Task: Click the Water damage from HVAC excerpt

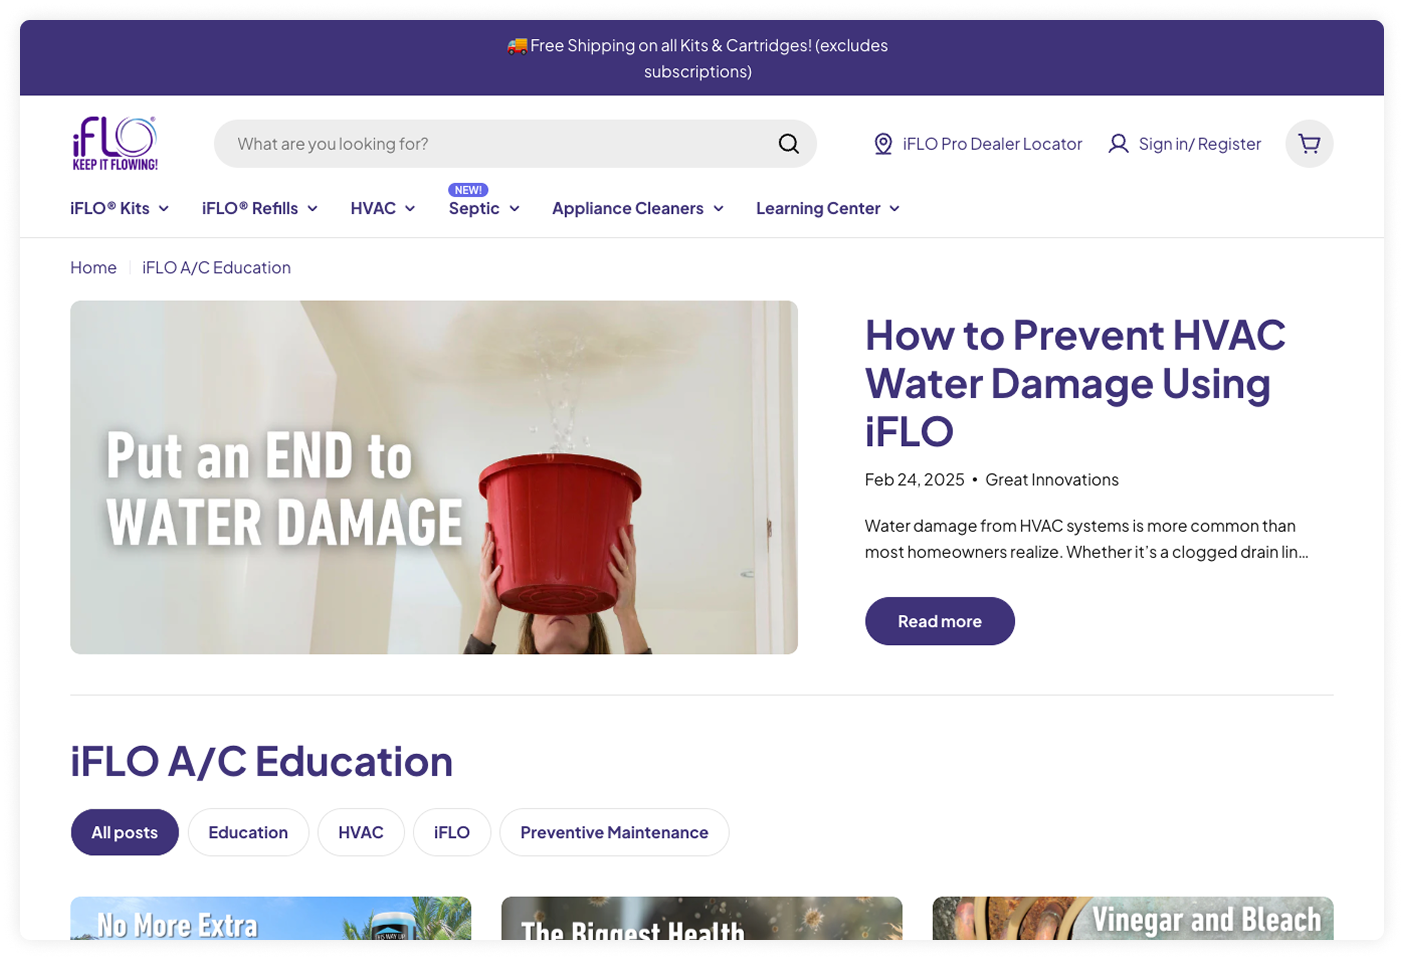Action: pyautogui.click(x=1087, y=539)
